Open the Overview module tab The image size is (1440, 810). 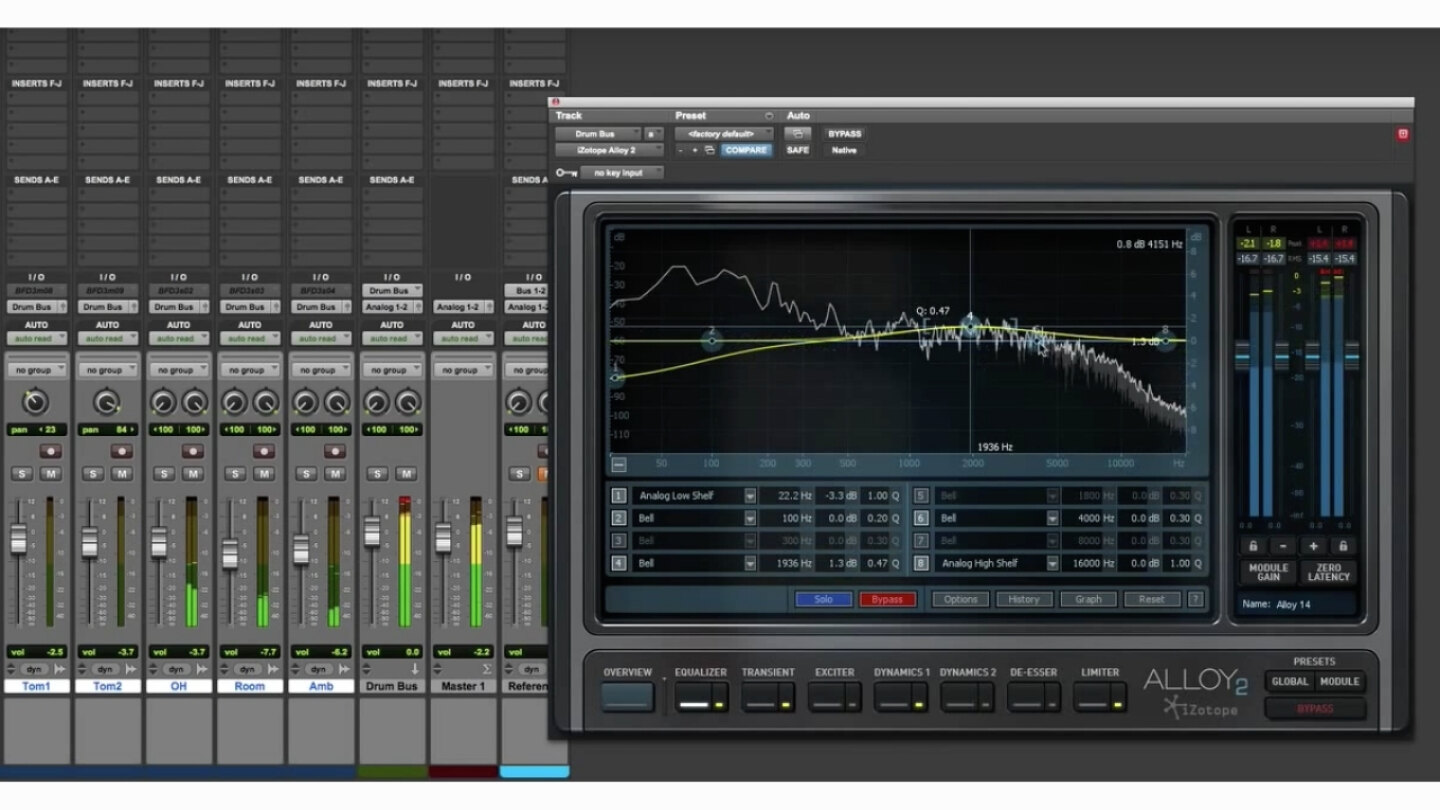pos(628,697)
